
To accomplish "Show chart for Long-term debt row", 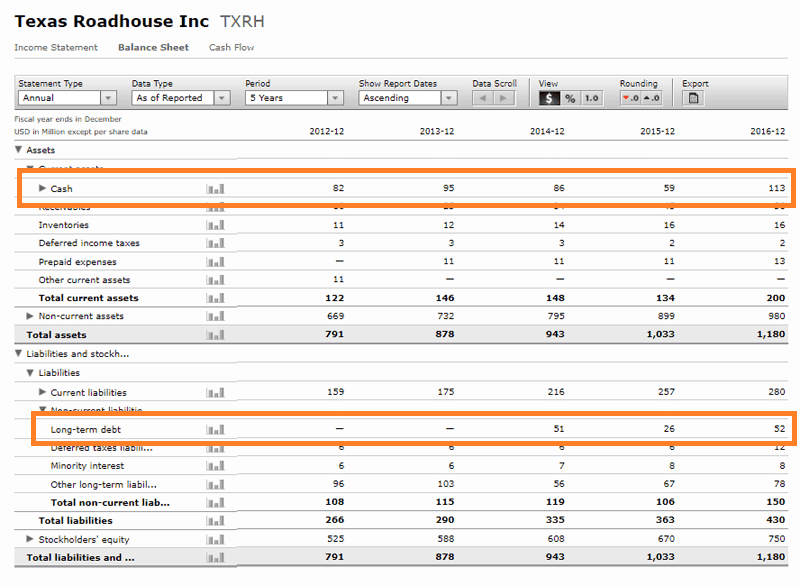I will [x=215, y=429].
